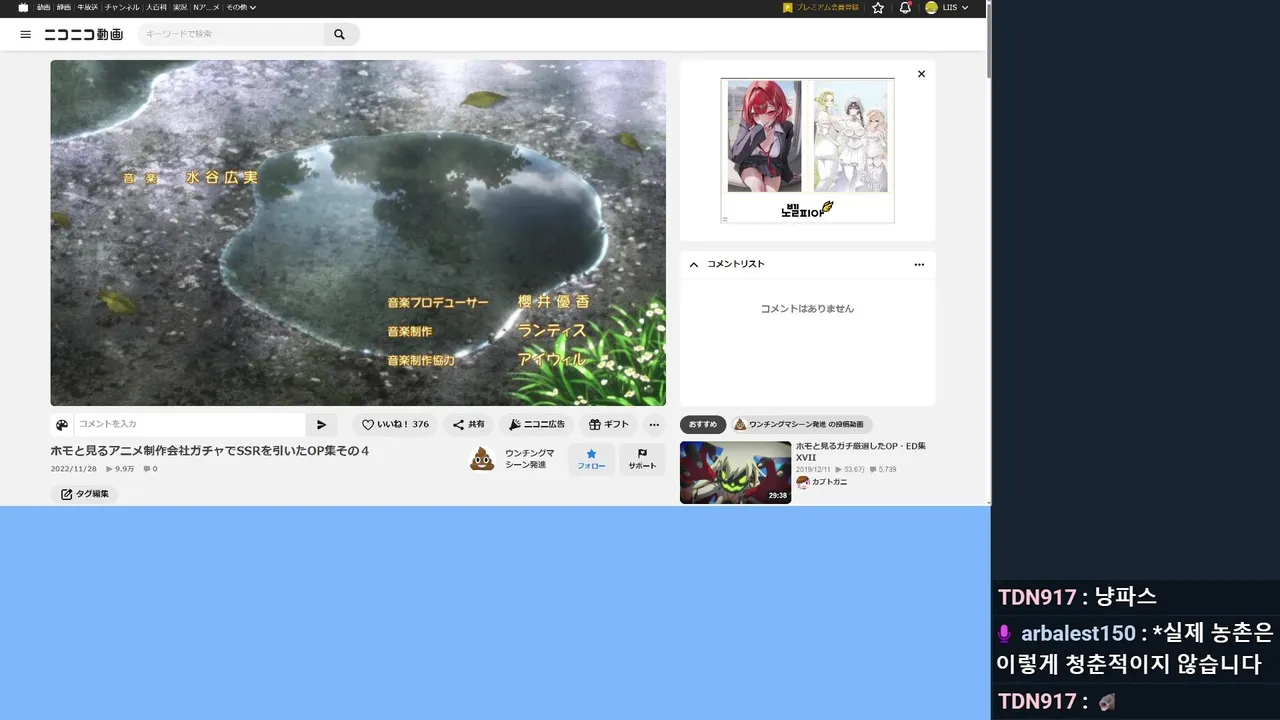
Task: Click the サポート flag button
Action: [x=642, y=459]
